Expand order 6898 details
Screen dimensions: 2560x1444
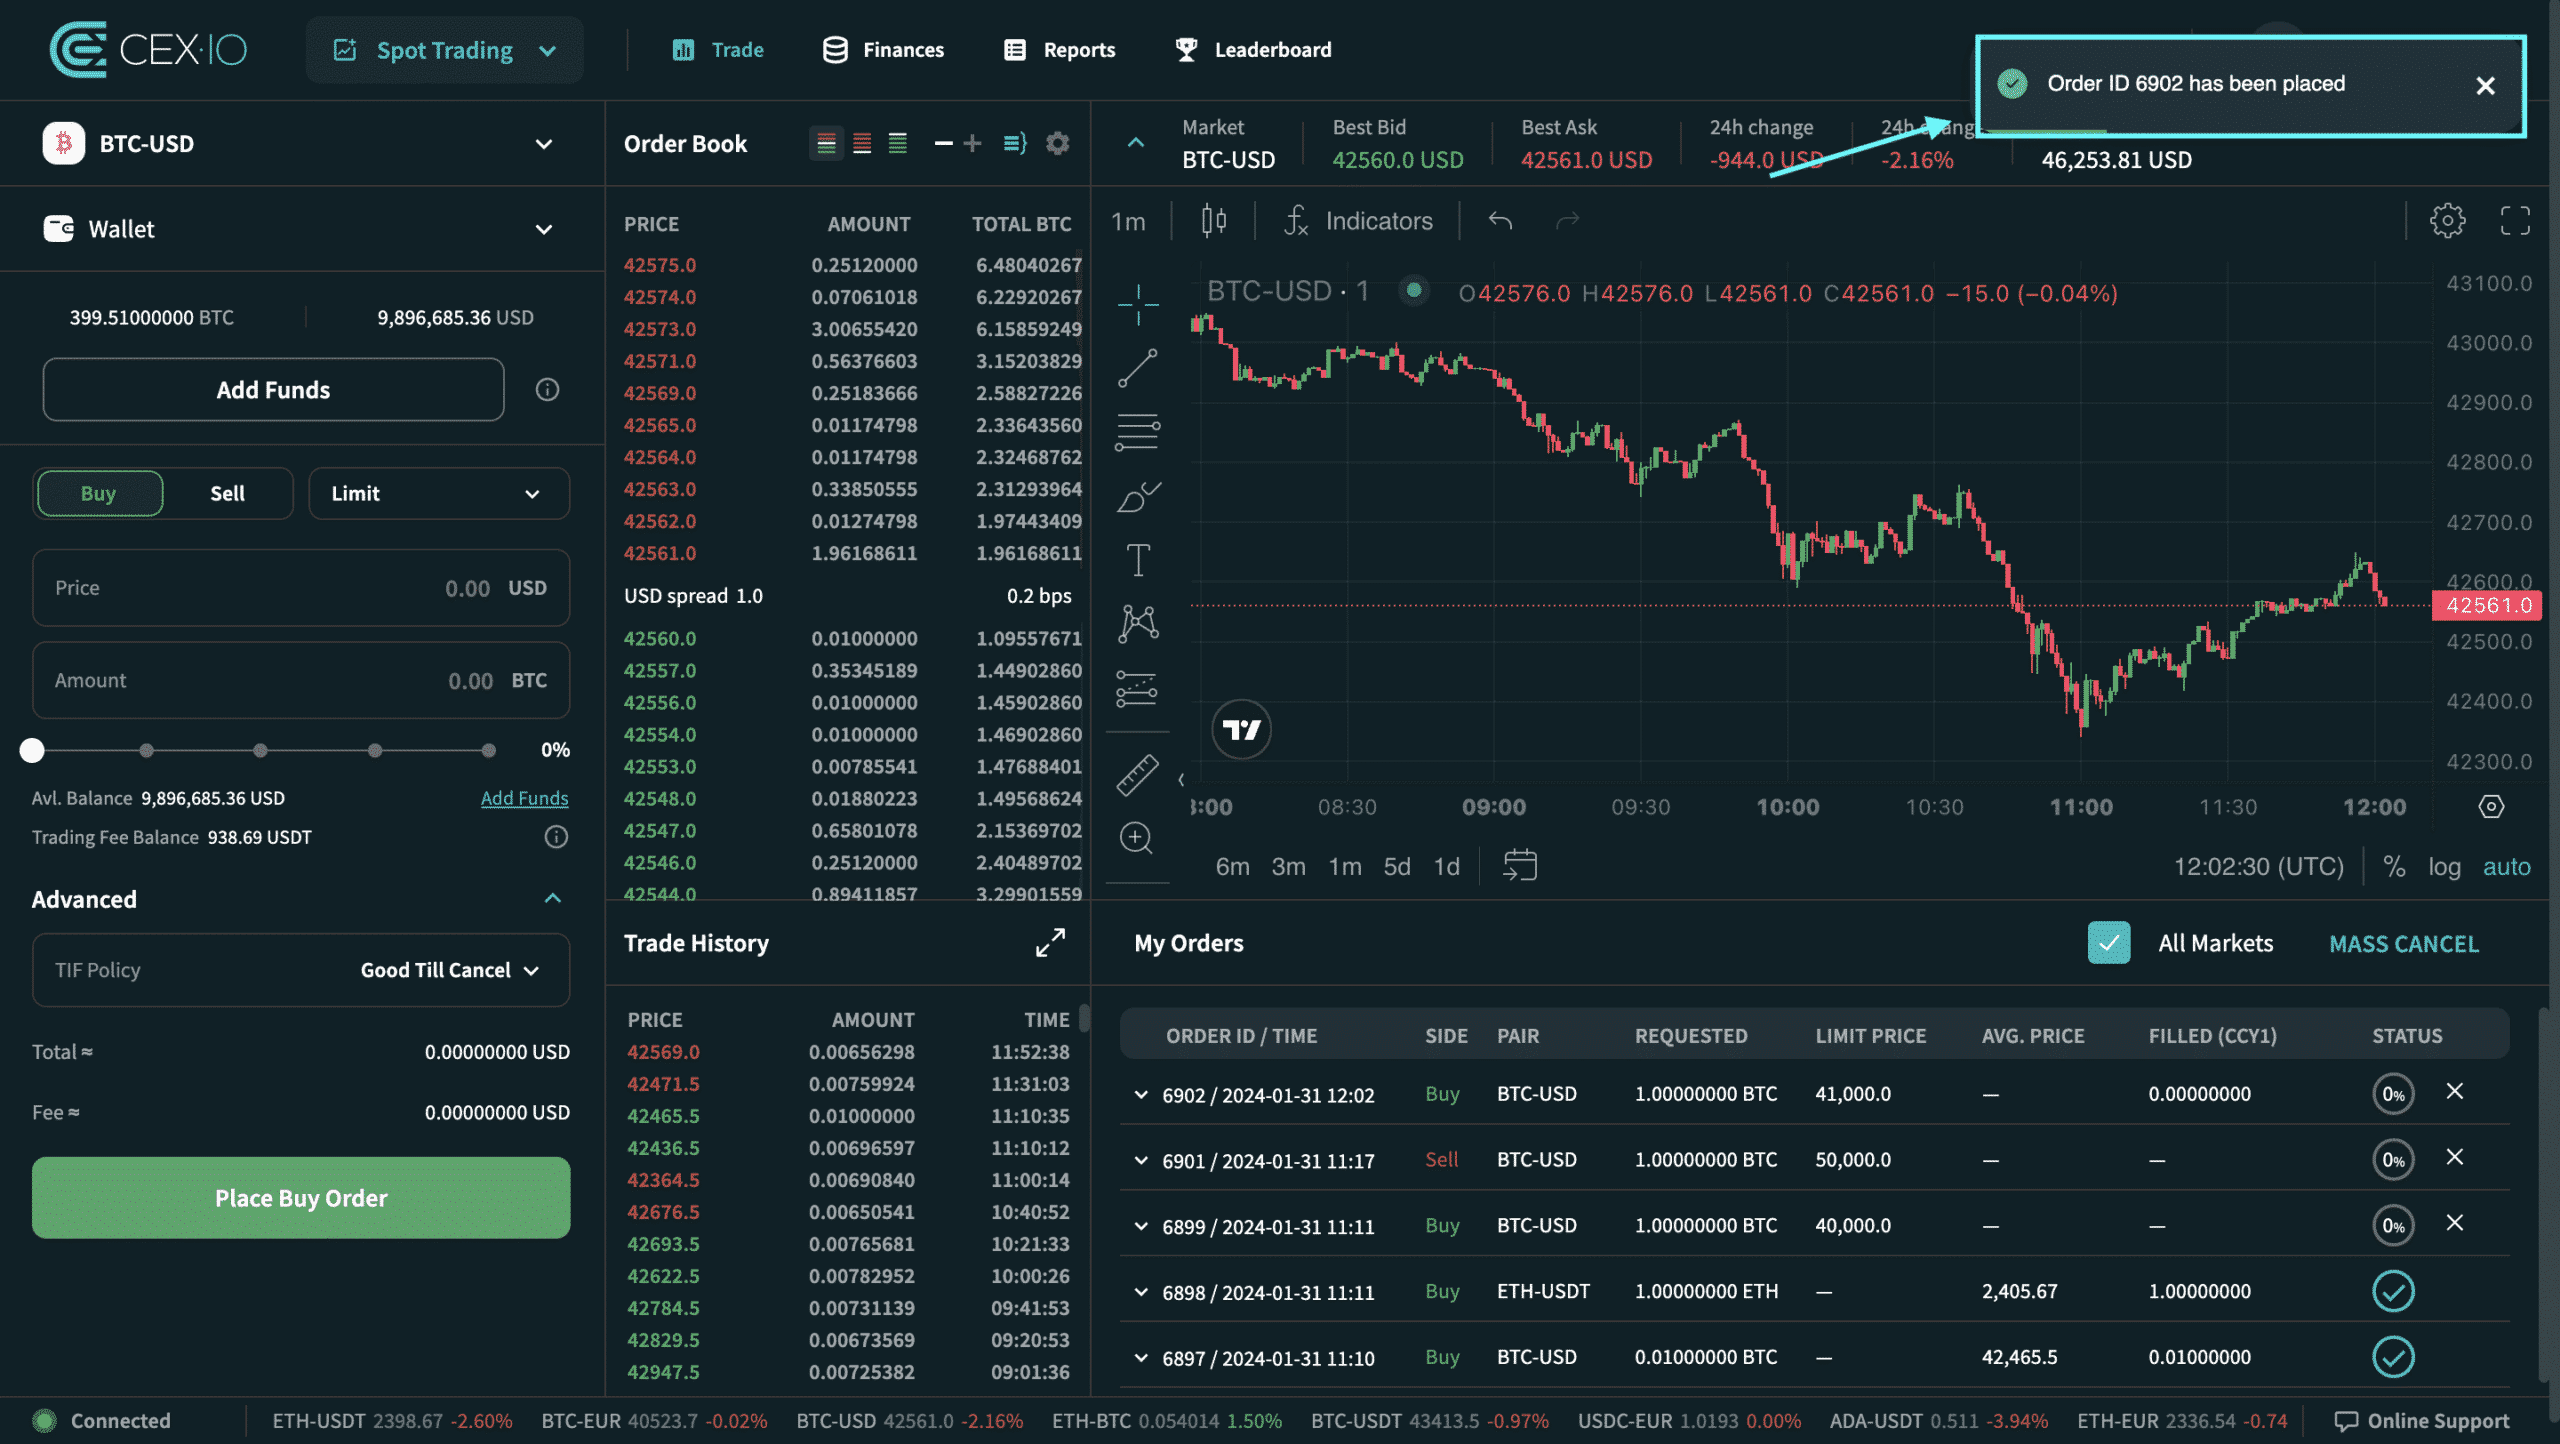[x=1140, y=1291]
